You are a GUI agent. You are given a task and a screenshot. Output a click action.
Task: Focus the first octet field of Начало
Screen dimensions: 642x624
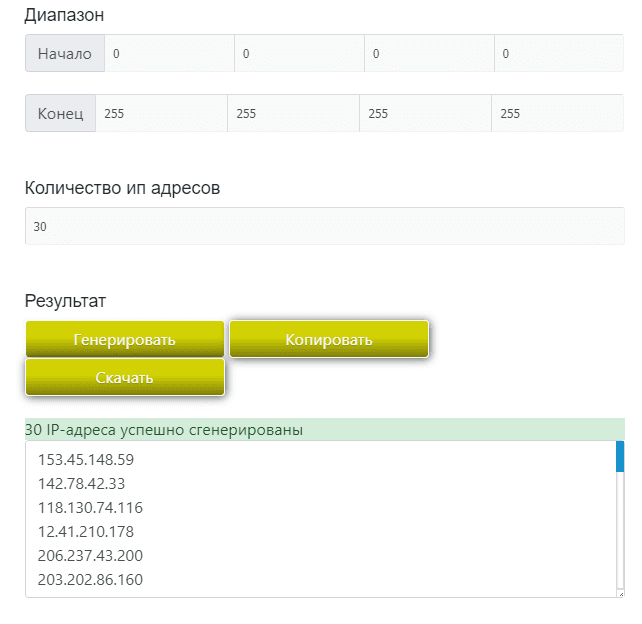169,54
